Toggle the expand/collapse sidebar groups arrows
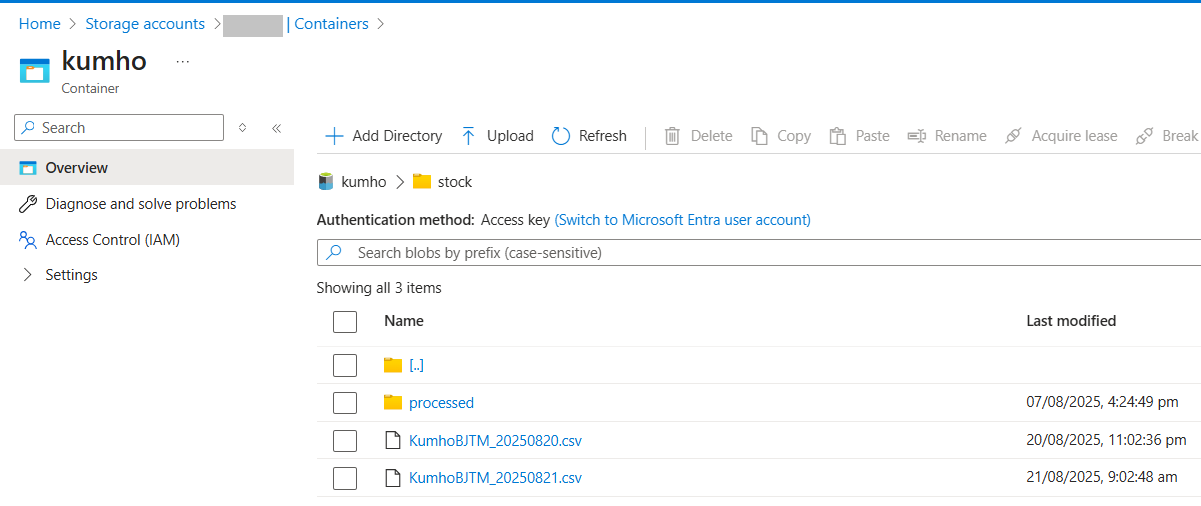This screenshot has width=1201, height=506. tap(242, 128)
